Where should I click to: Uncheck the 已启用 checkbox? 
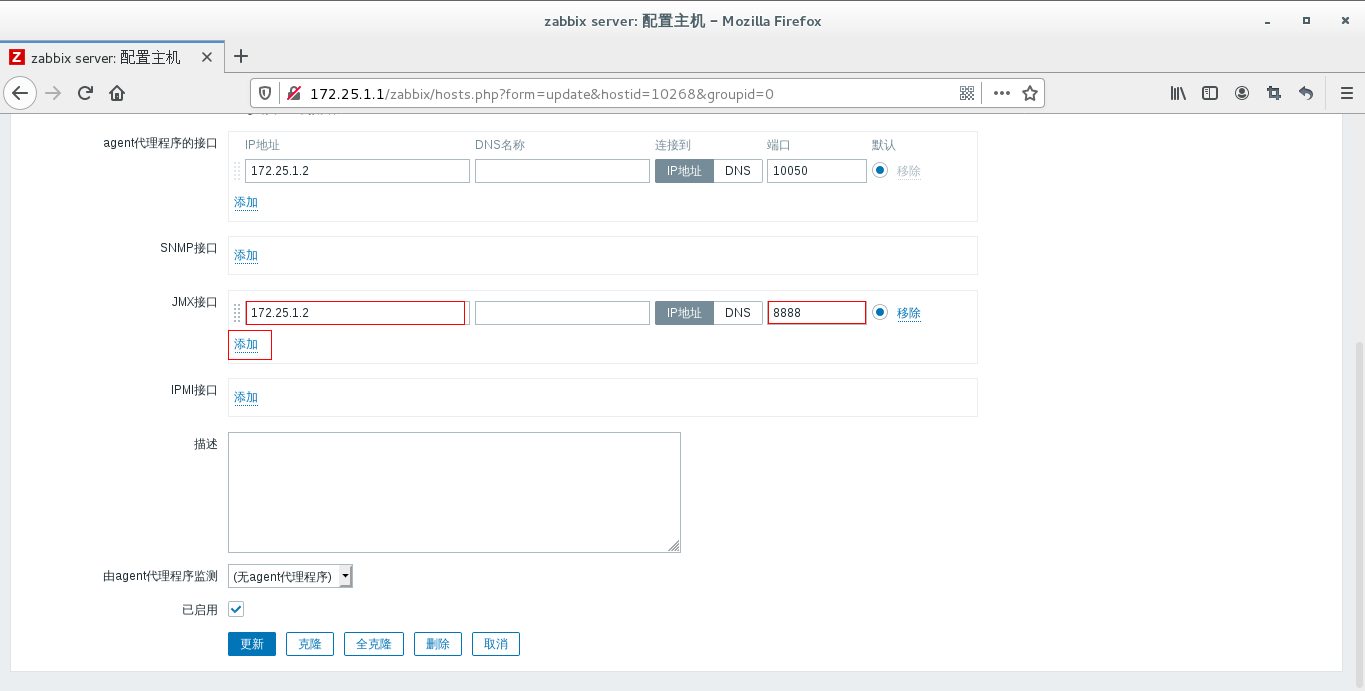click(x=235, y=609)
